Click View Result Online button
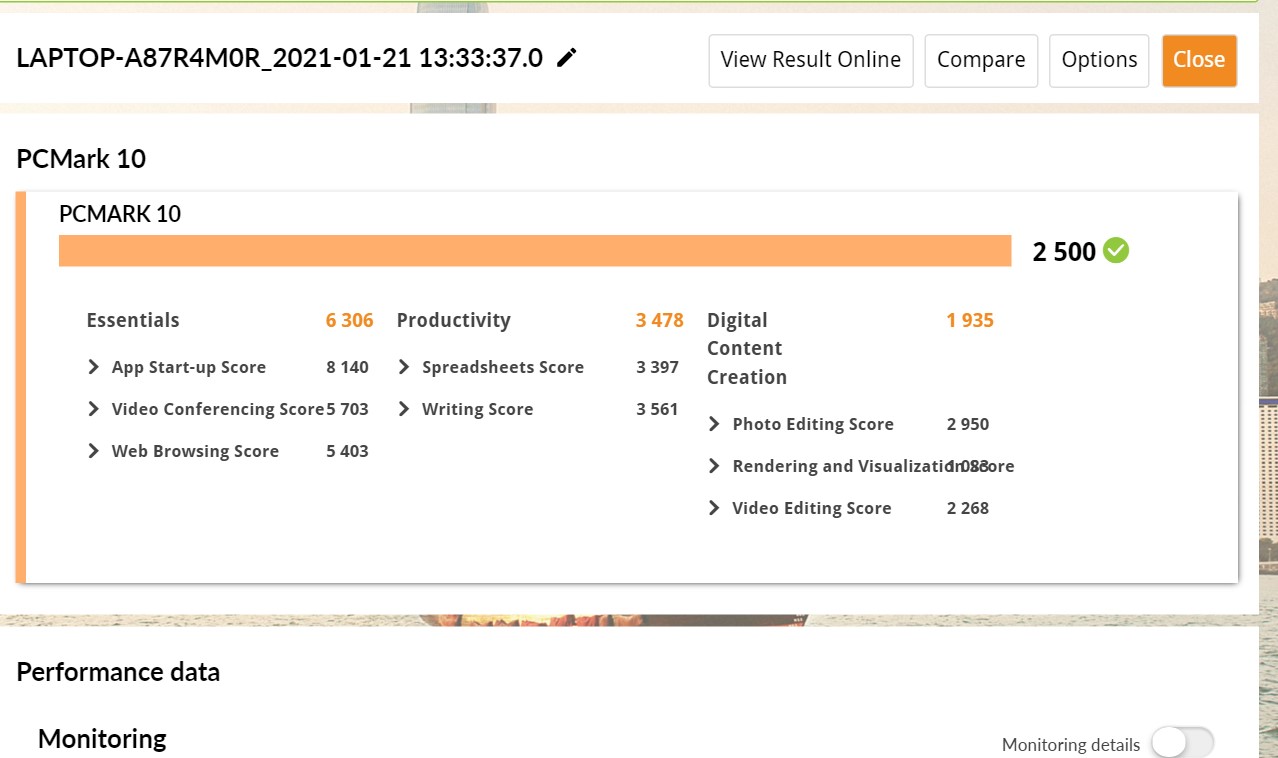The width and height of the screenshot is (1278, 758). click(810, 60)
